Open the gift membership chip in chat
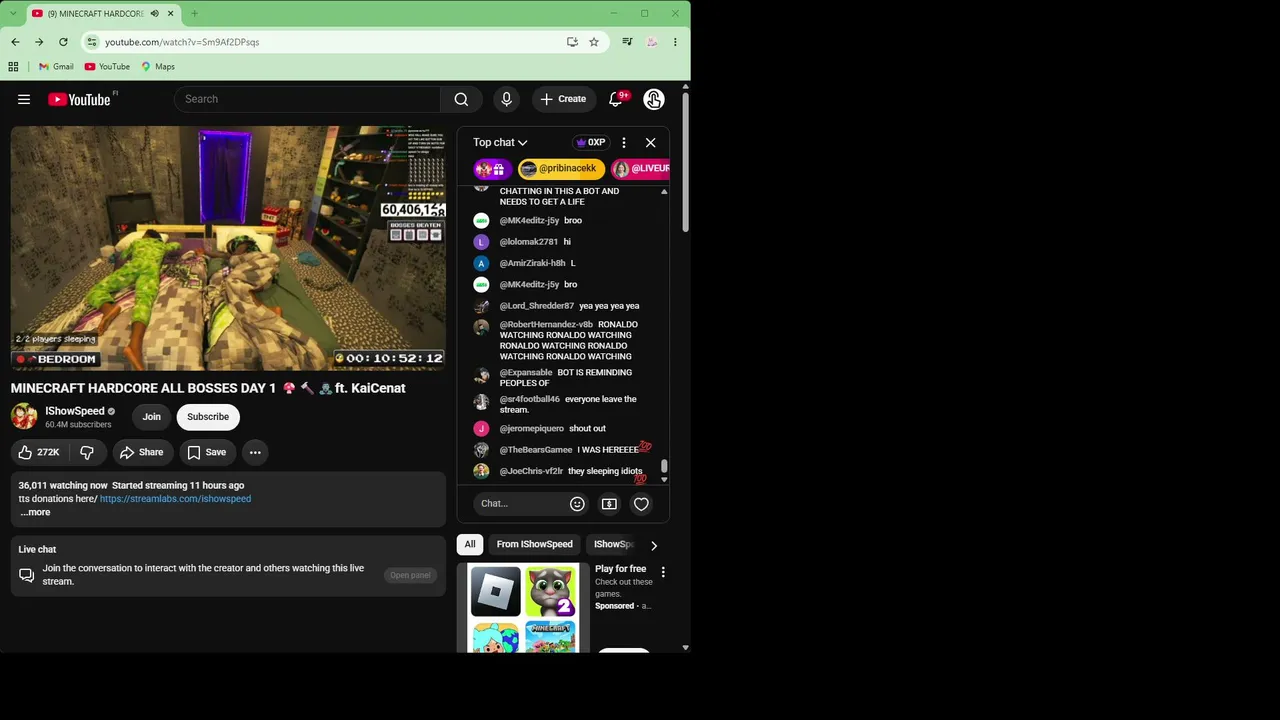This screenshot has height=720, width=1280. (493, 169)
